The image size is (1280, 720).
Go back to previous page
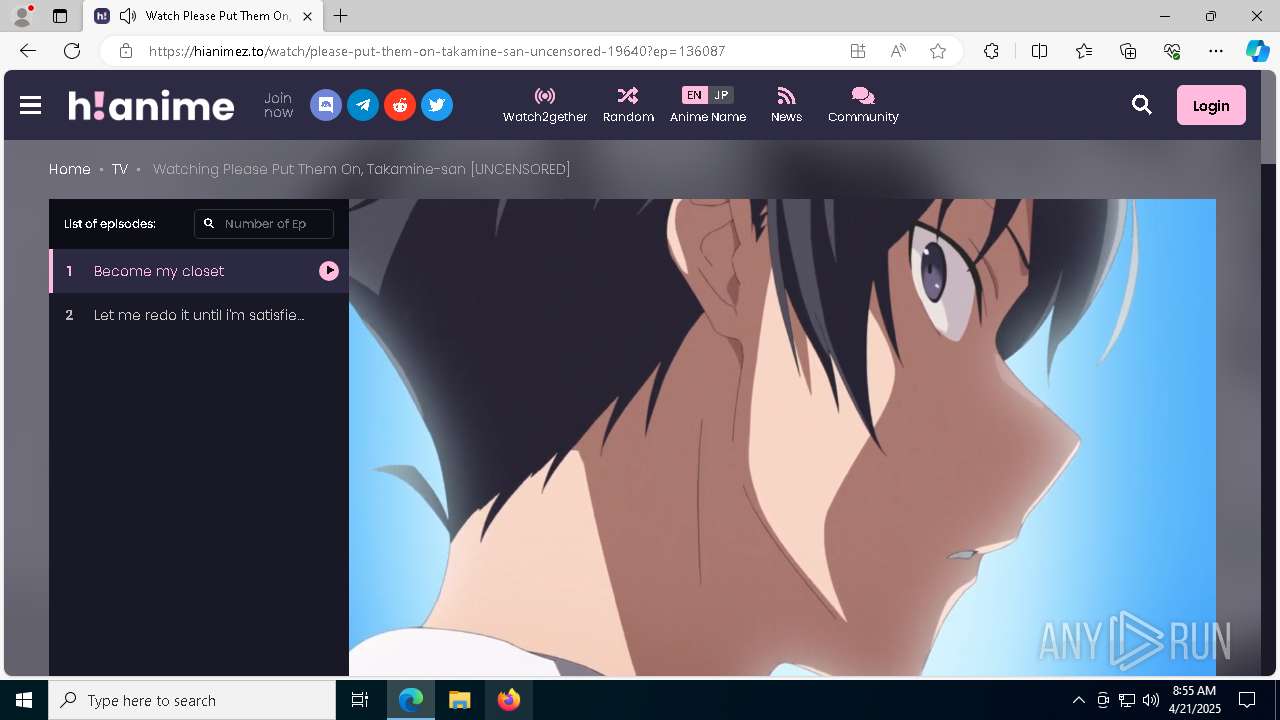coord(28,51)
